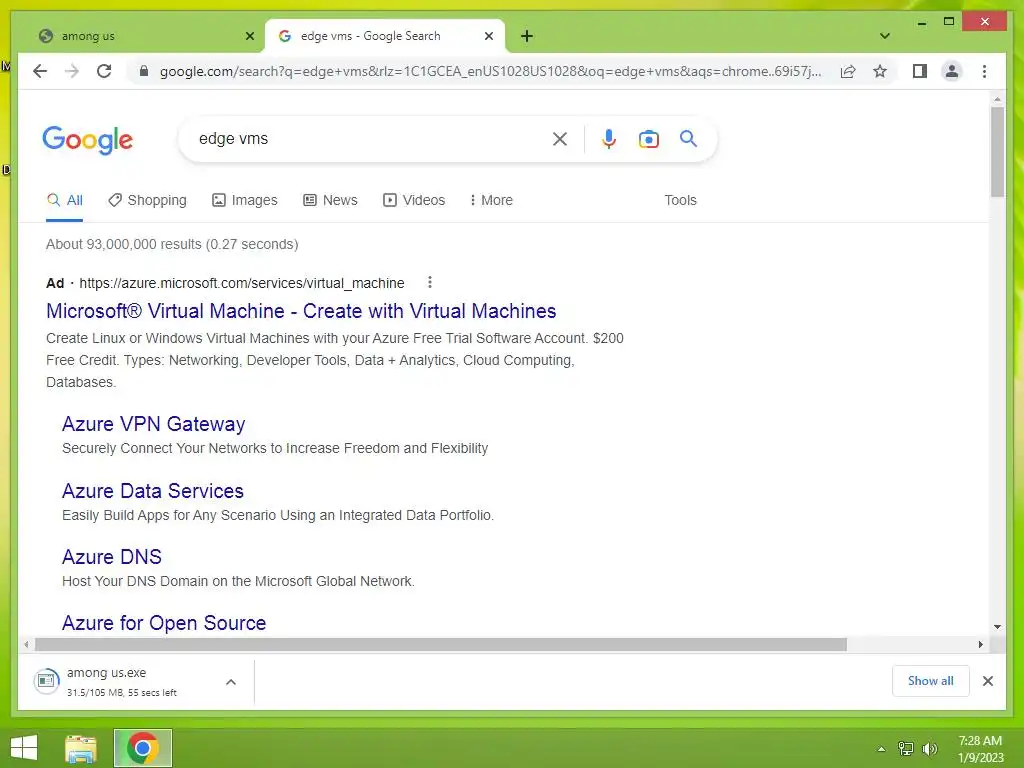The height and width of the screenshot is (768, 1024).
Task: Clear the search box with X
Action: point(560,139)
